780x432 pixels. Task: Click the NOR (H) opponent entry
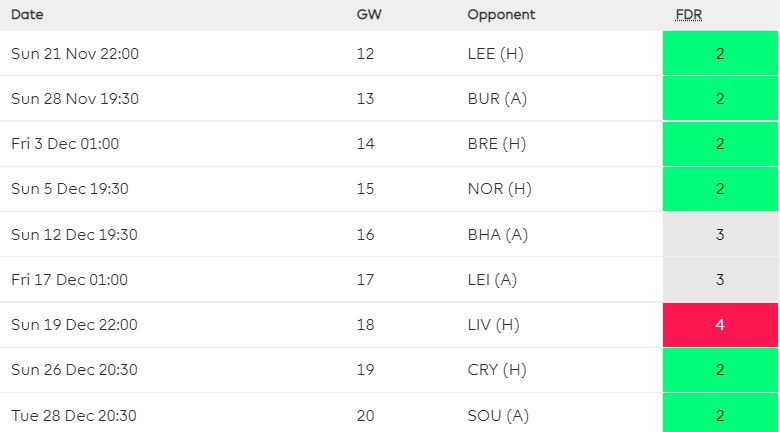[497, 189]
